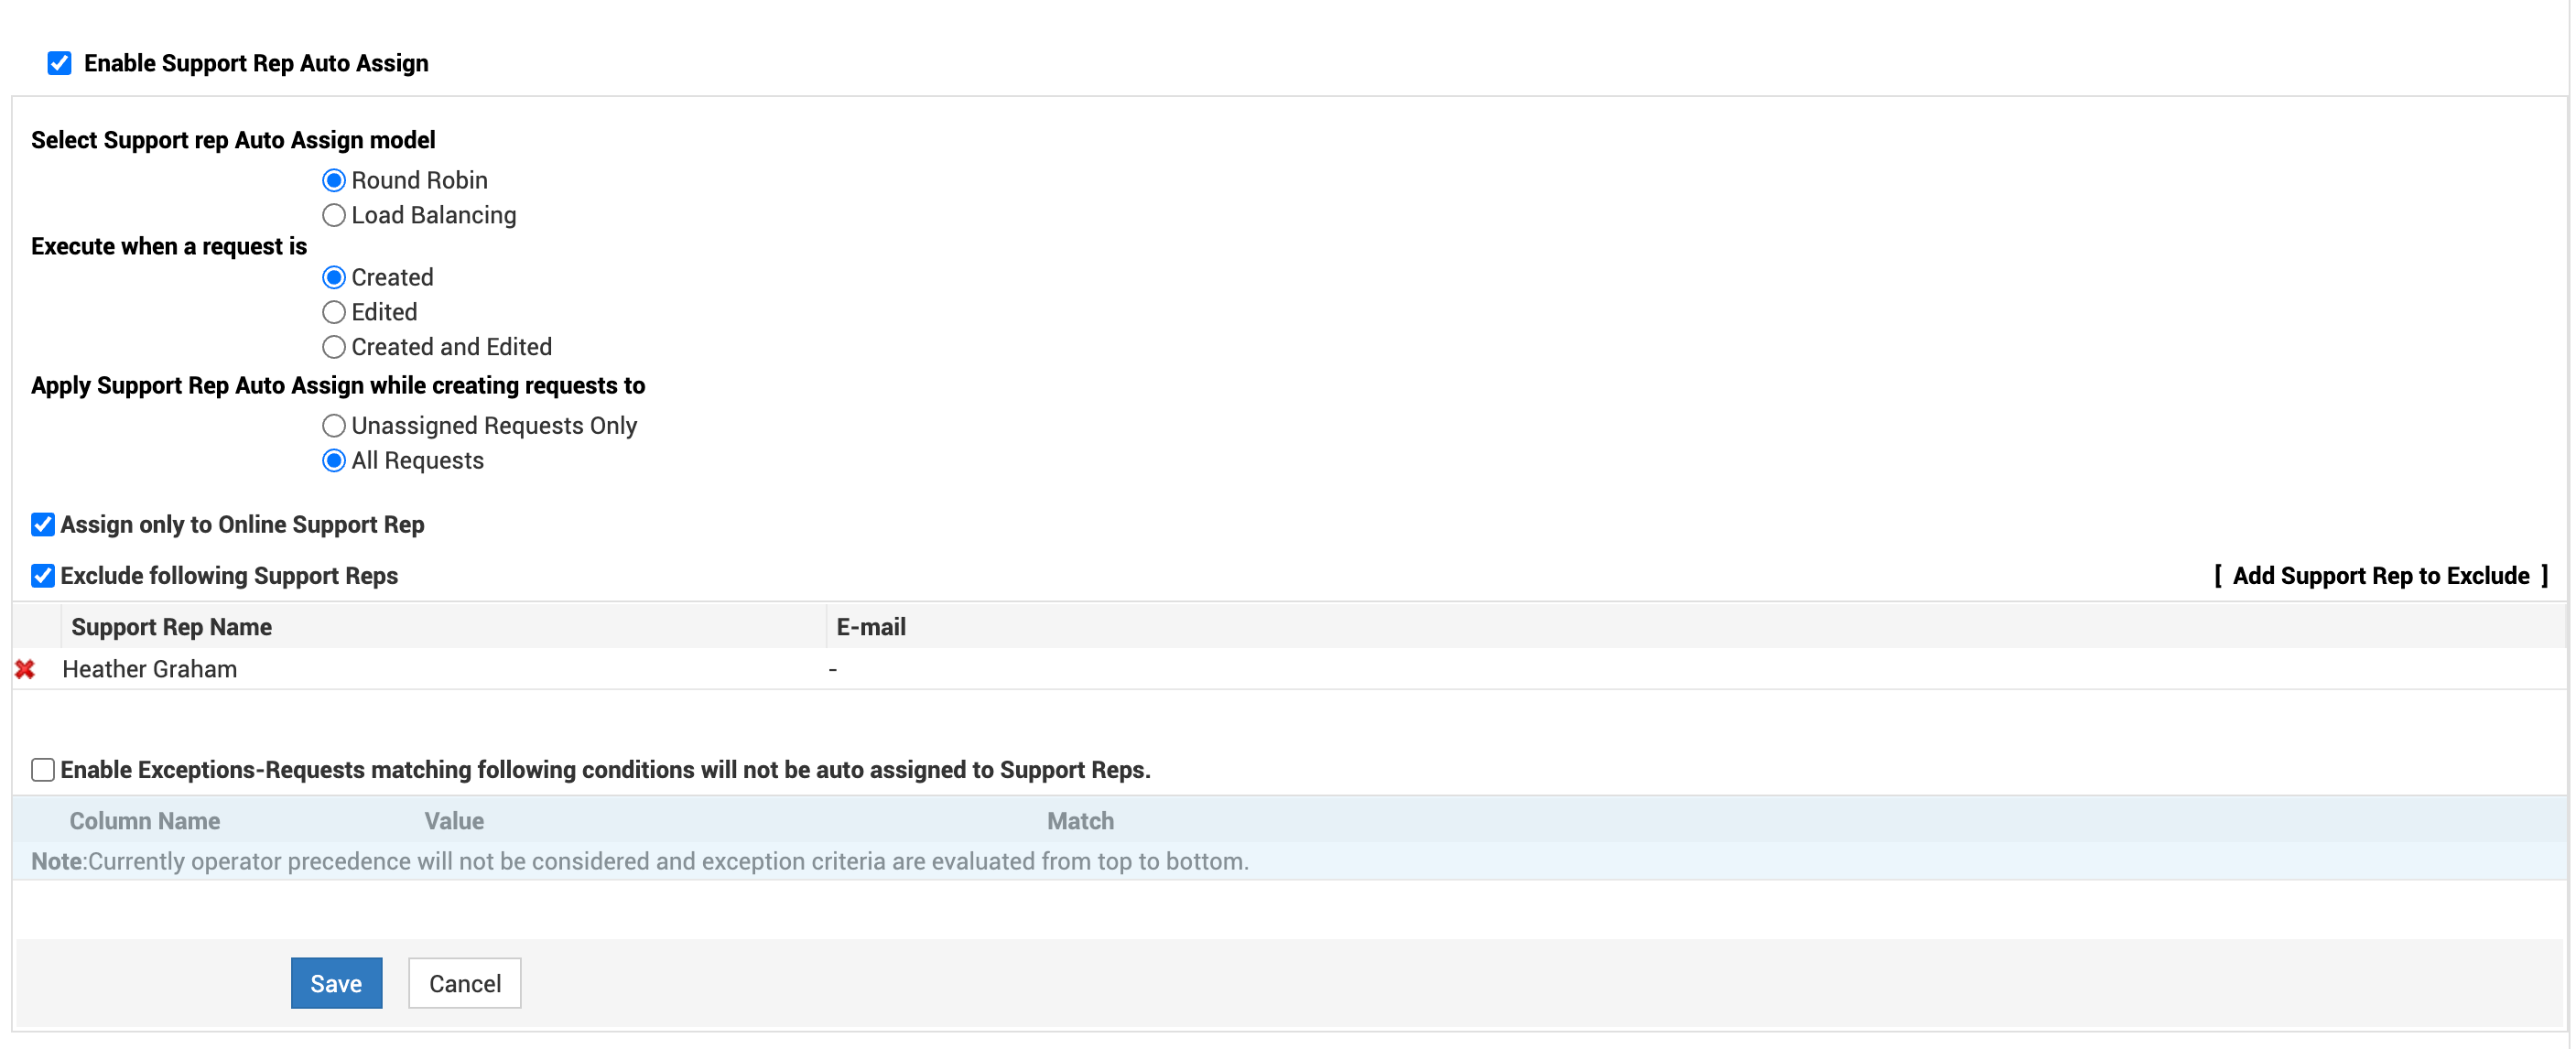This screenshot has height=1049, width=2576.
Task: Click E-mail column header
Action: 870,627
